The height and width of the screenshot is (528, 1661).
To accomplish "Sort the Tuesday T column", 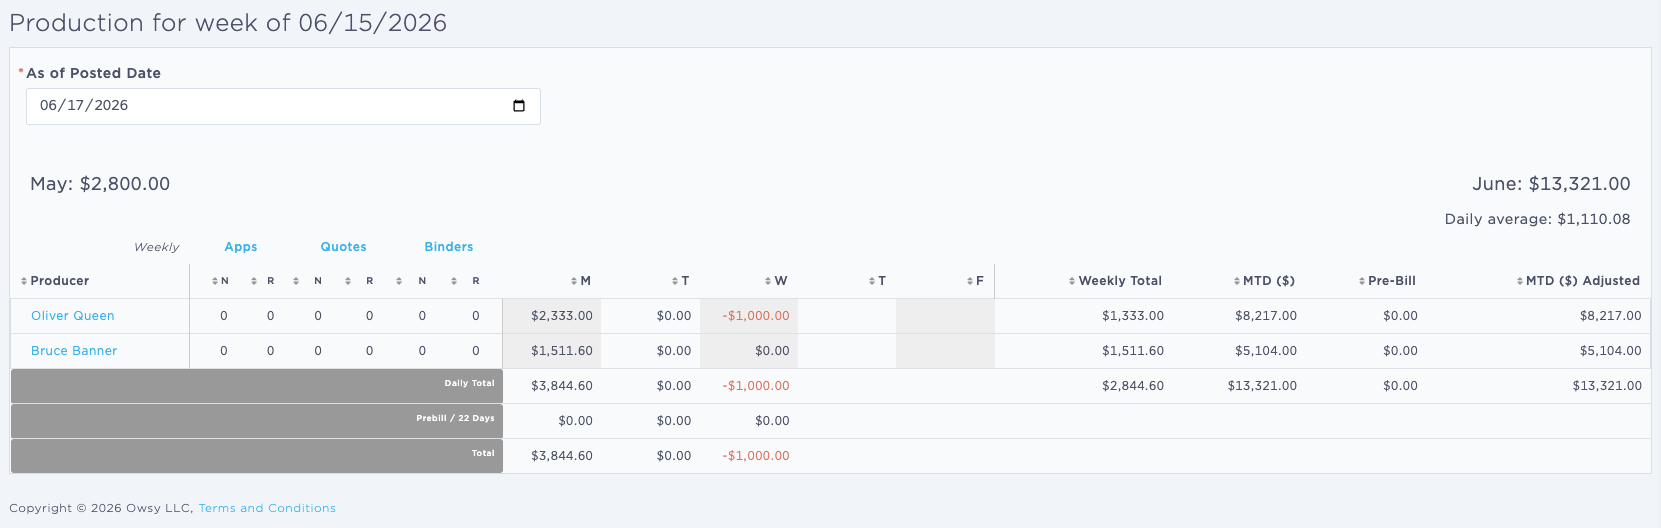I will coord(680,281).
